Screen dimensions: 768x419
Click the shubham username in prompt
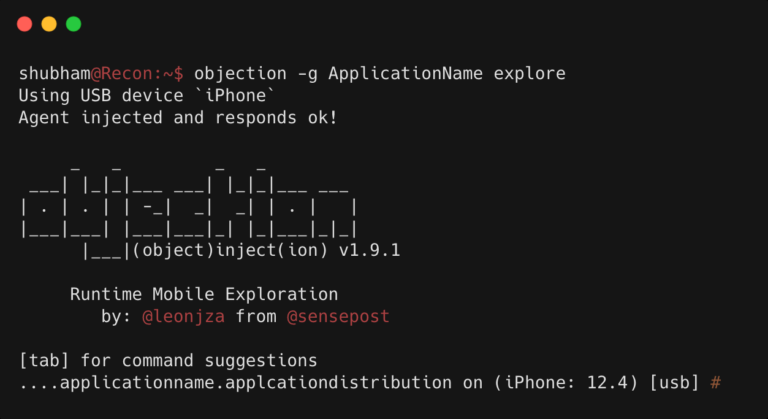tap(54, 74)
